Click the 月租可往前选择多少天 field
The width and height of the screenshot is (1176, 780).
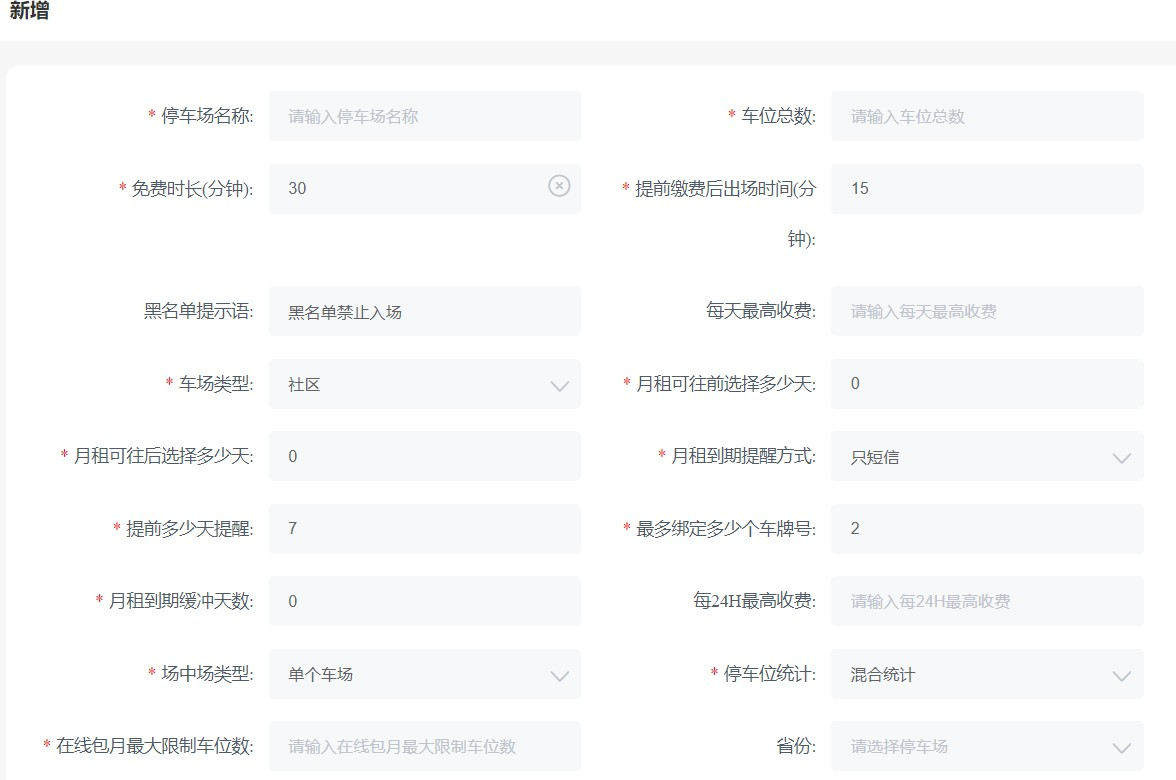pyautogui.click(x=986, y=384)
